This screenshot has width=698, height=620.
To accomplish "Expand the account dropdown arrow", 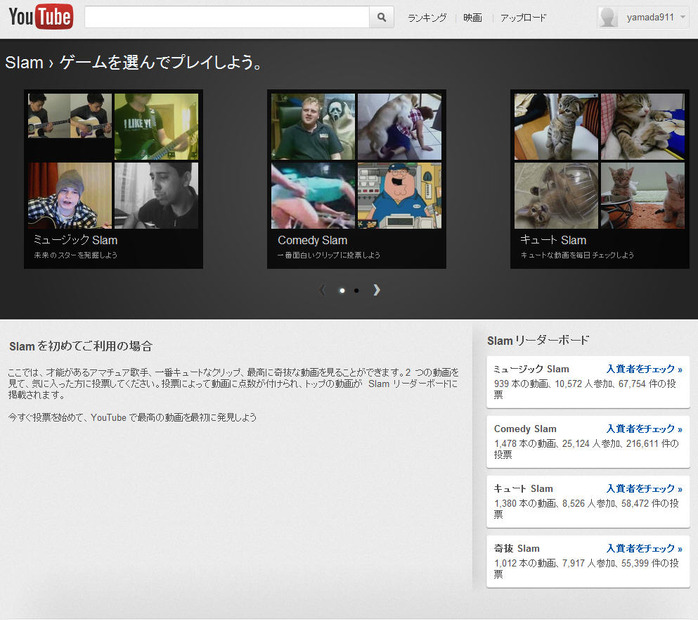I will coord(683,17).
